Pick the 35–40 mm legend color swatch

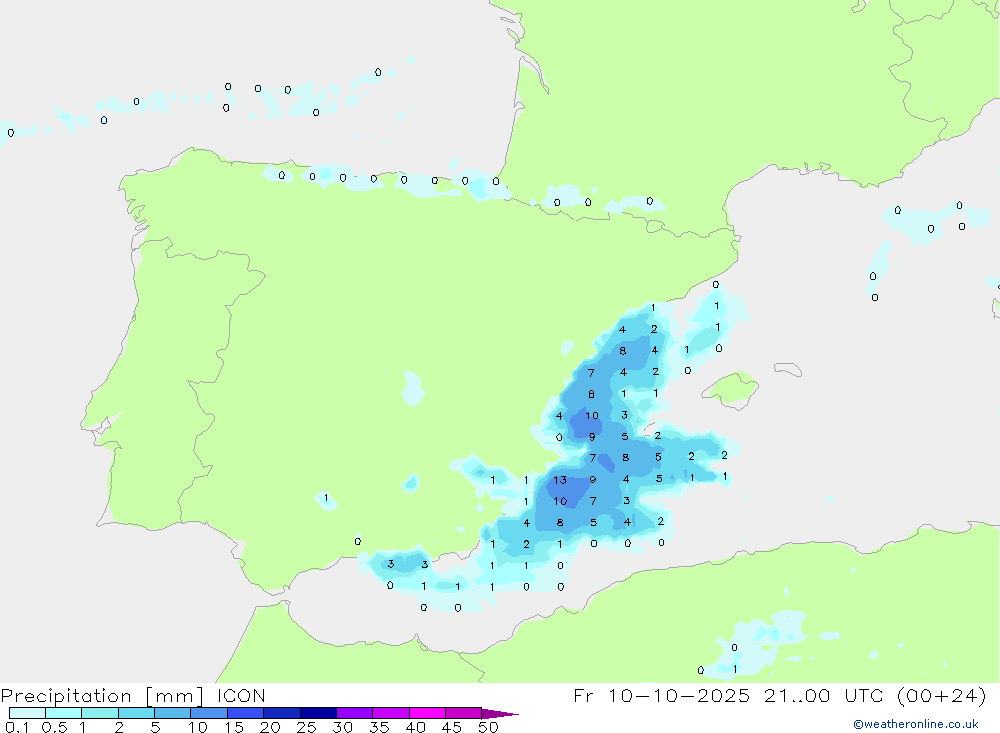click(x=391, y=713)
